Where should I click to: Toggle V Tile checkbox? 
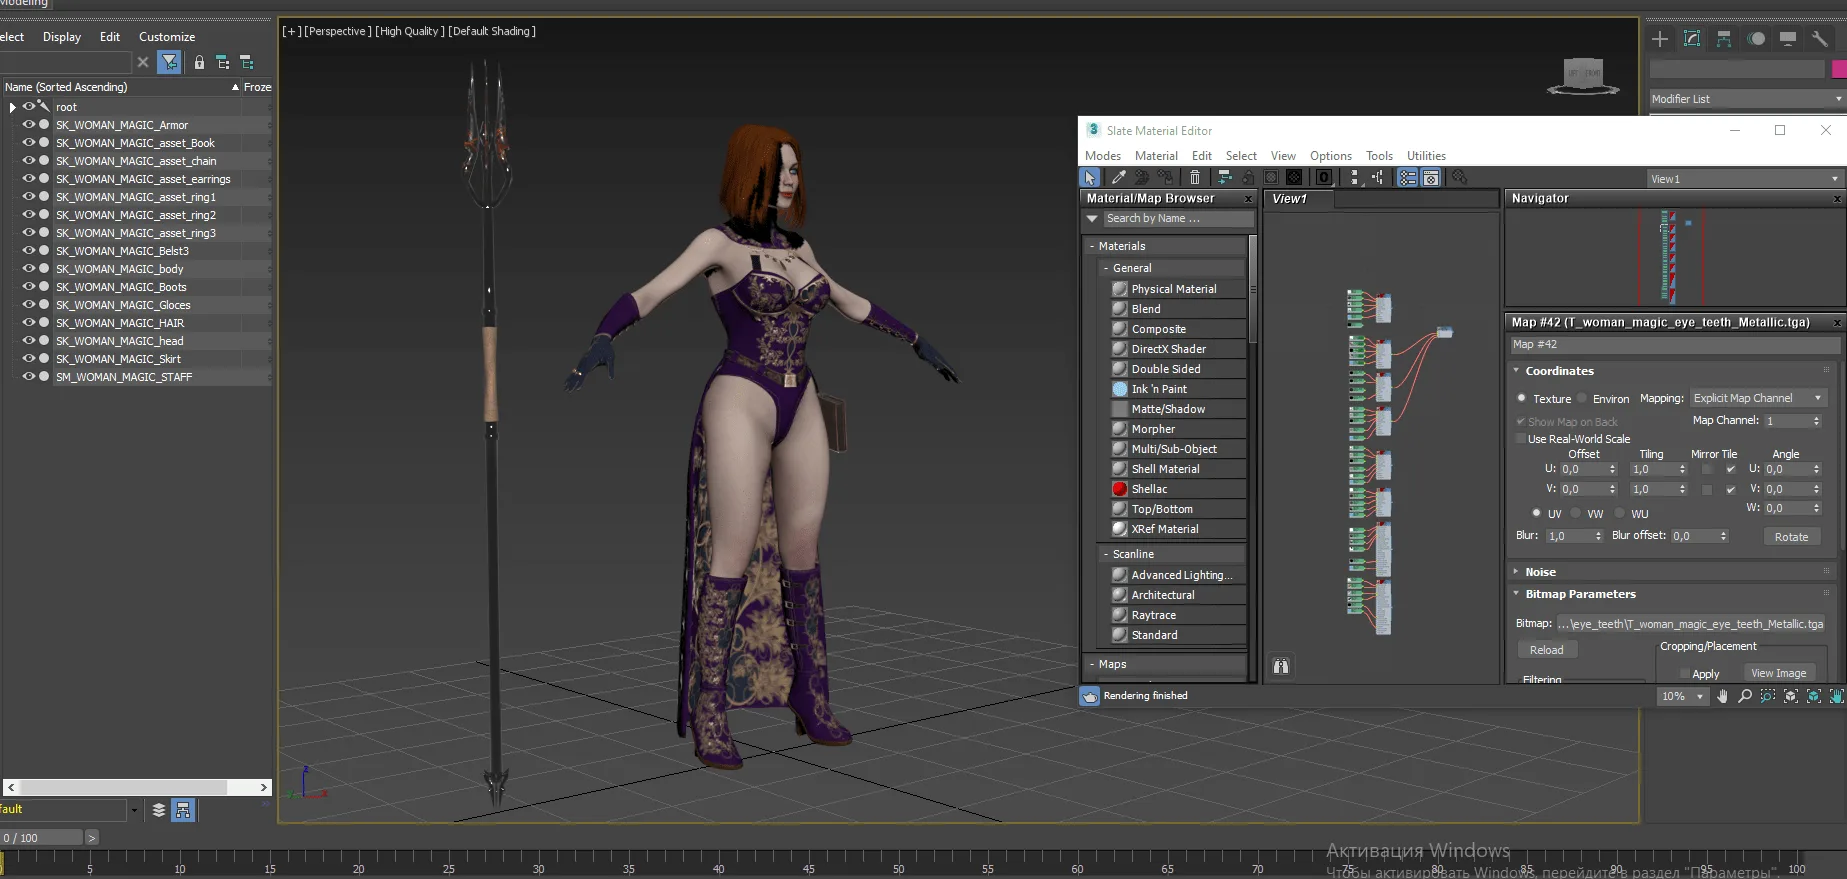coord(1731,490)
